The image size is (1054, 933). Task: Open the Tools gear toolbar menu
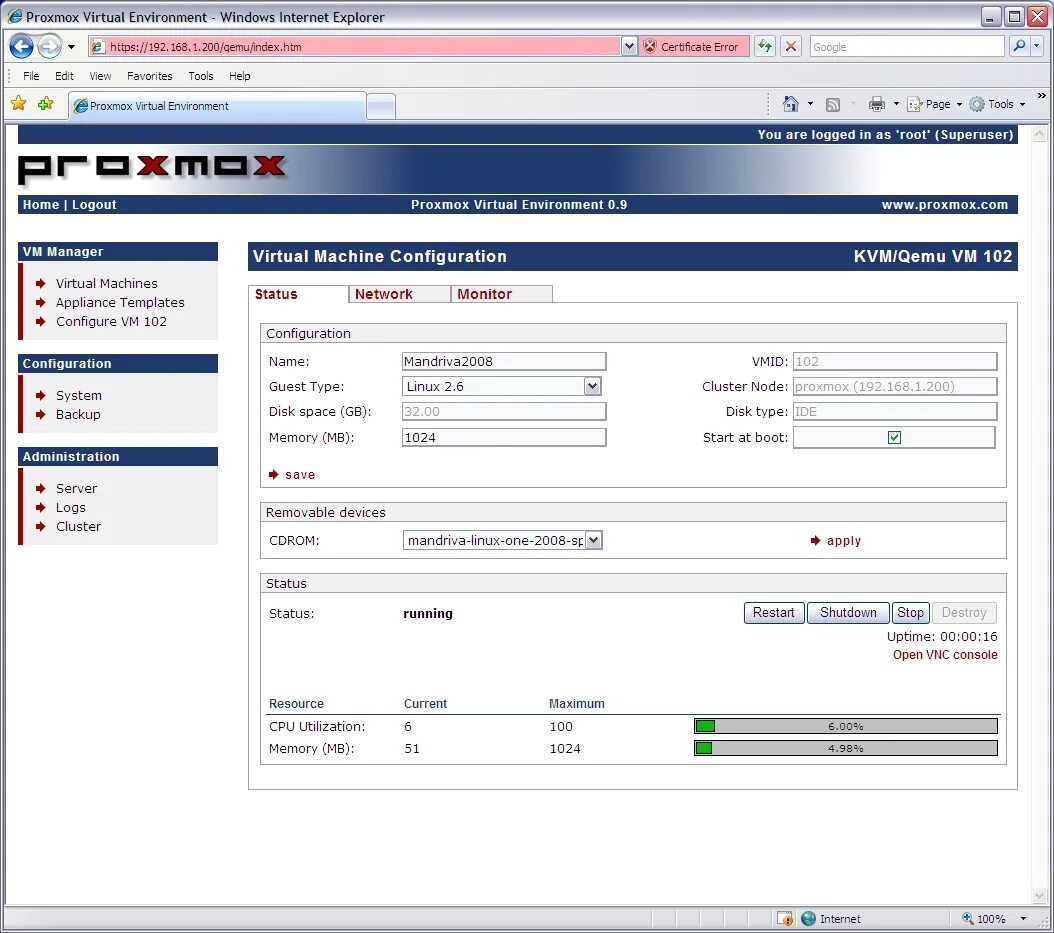998,104
